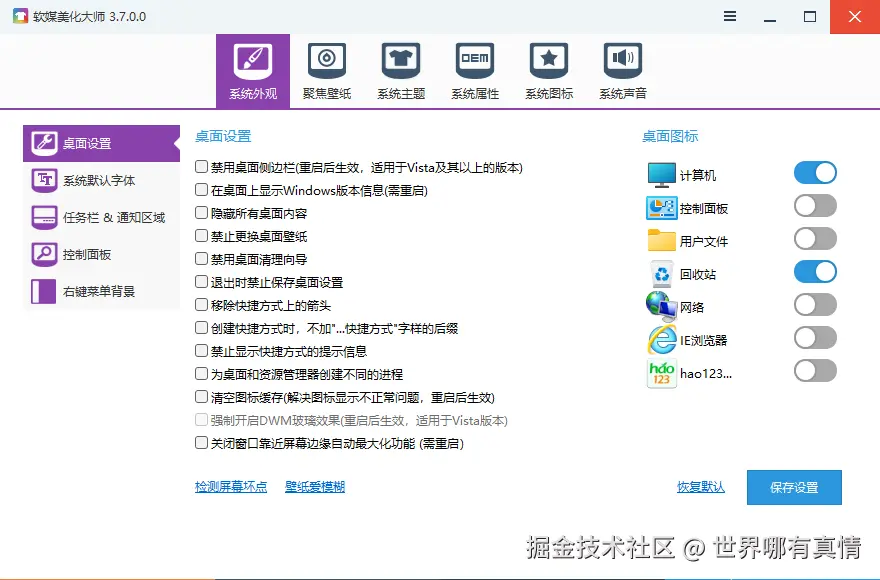Open the 系统属性 tab label
The height and width of the screenshot is (580, 880).
tap(475, 94)
